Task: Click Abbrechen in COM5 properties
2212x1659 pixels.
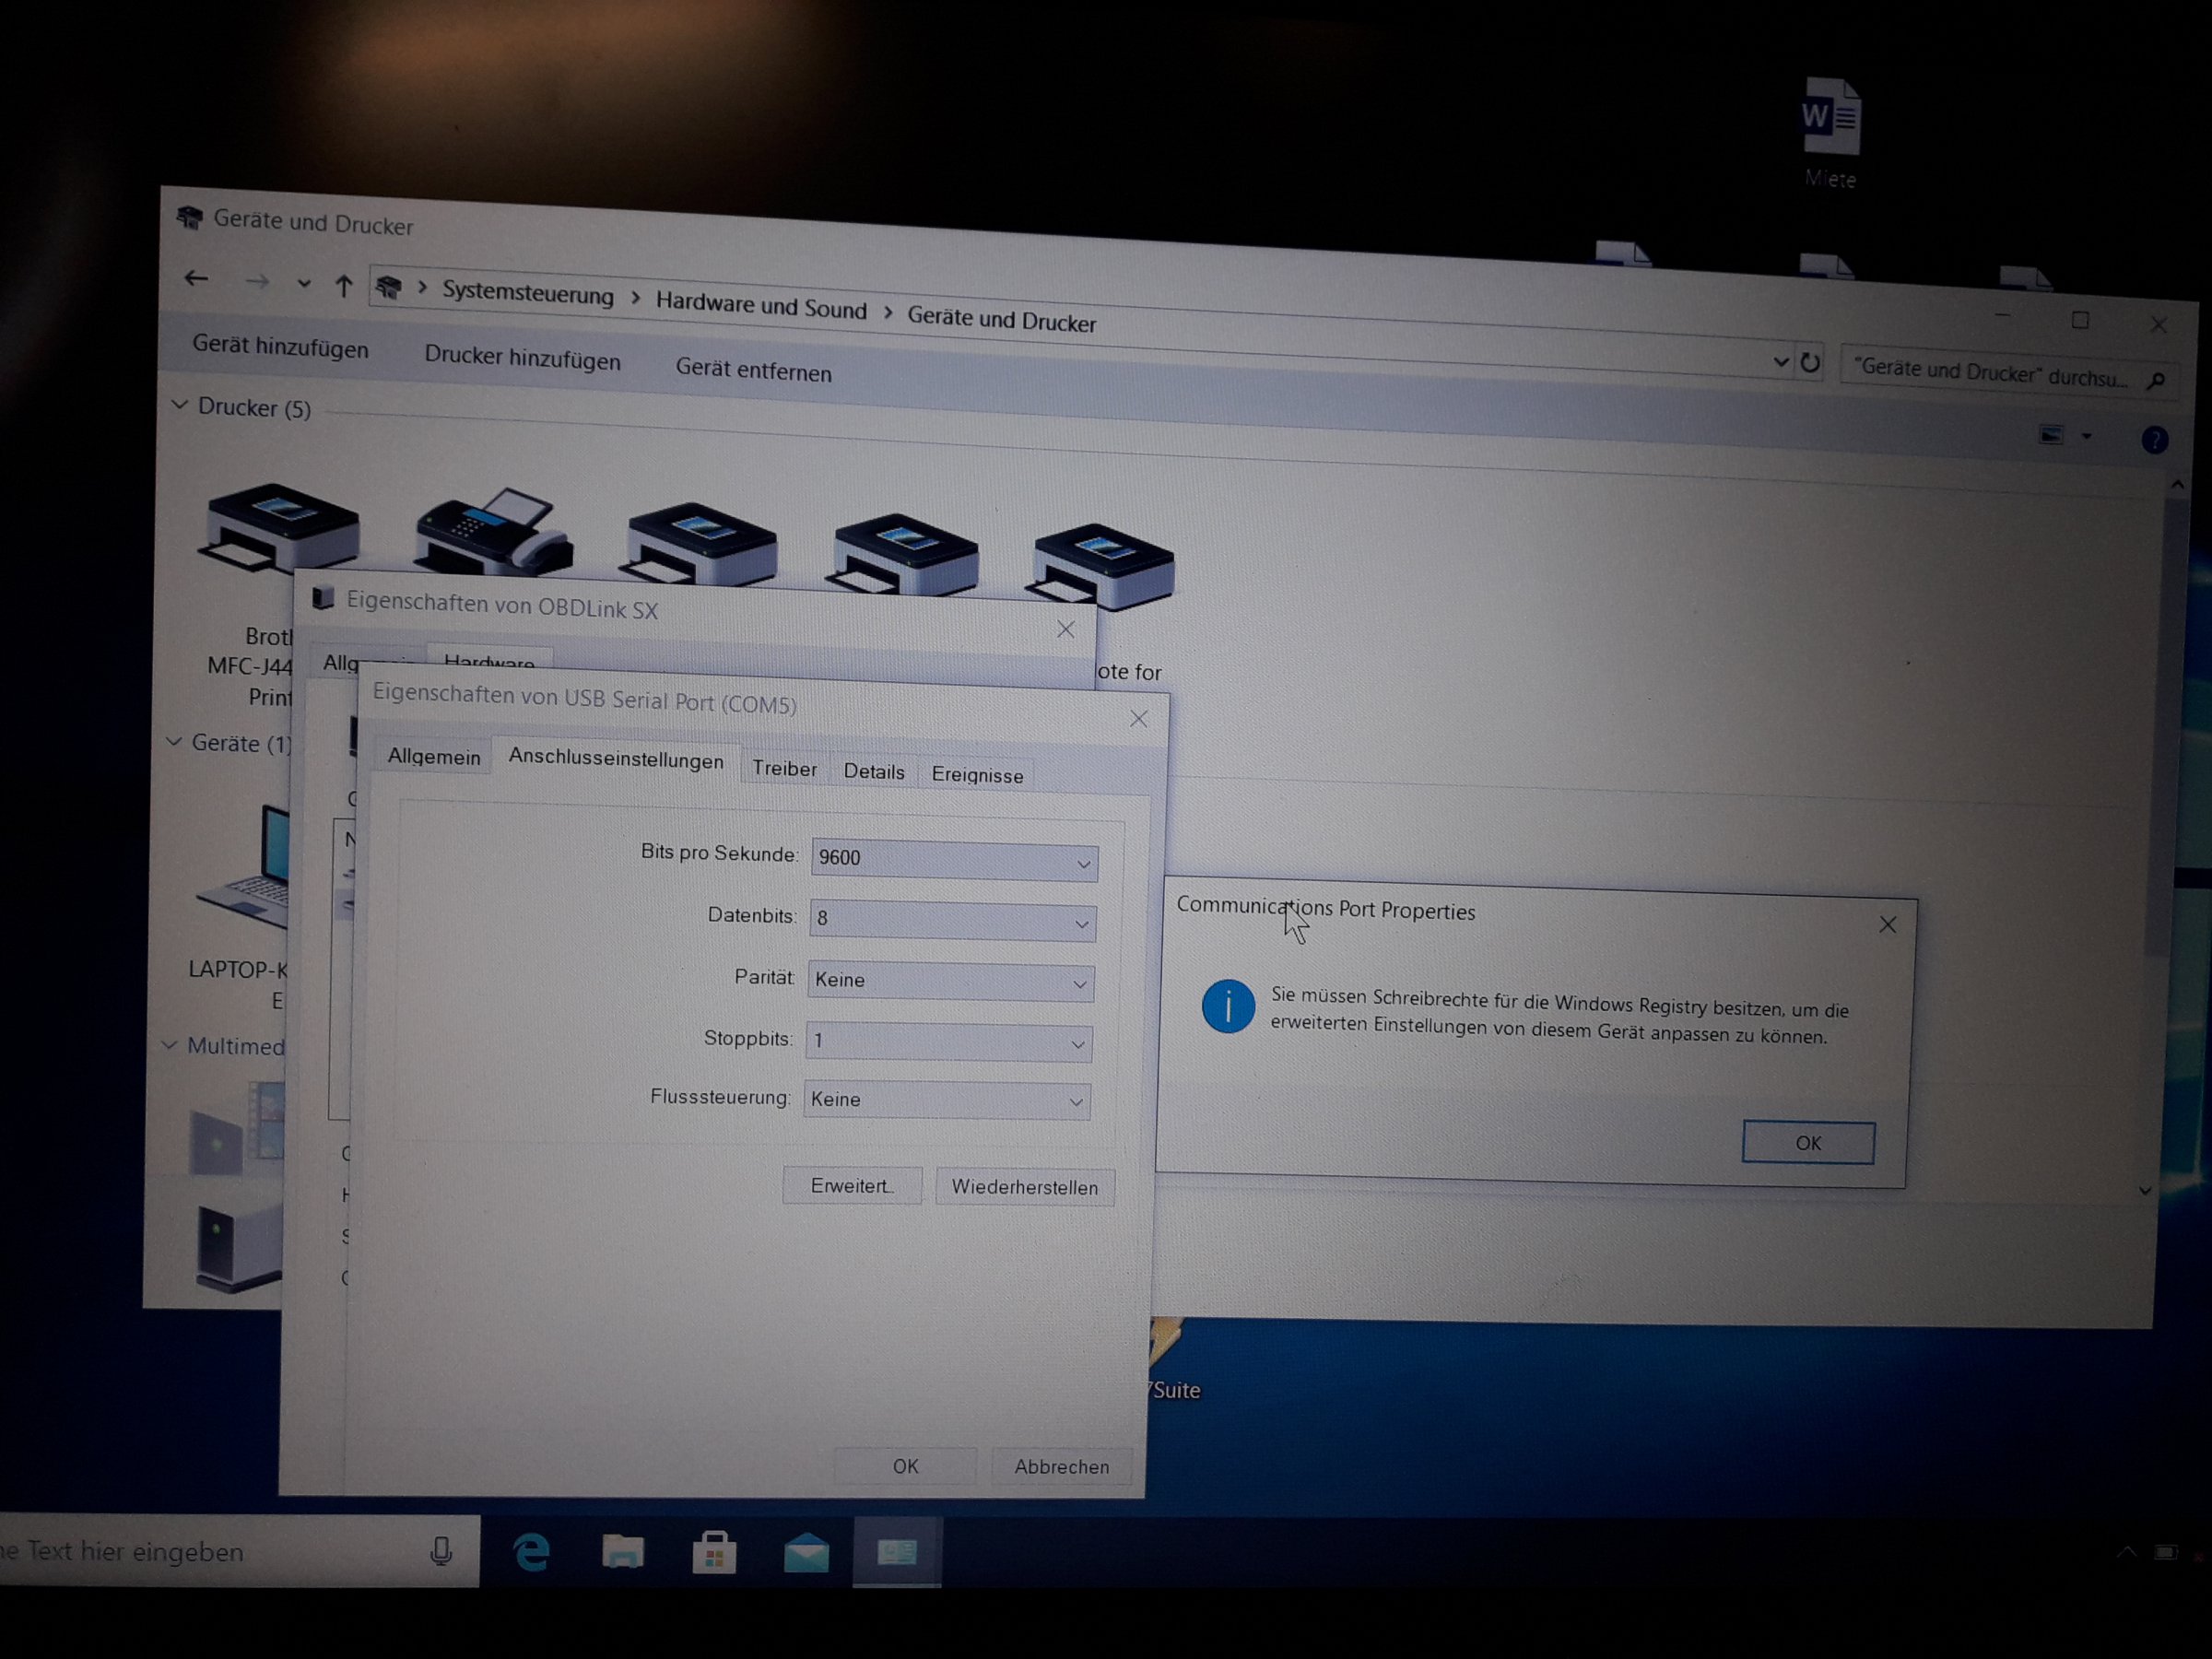Action: [1061, 1467]
